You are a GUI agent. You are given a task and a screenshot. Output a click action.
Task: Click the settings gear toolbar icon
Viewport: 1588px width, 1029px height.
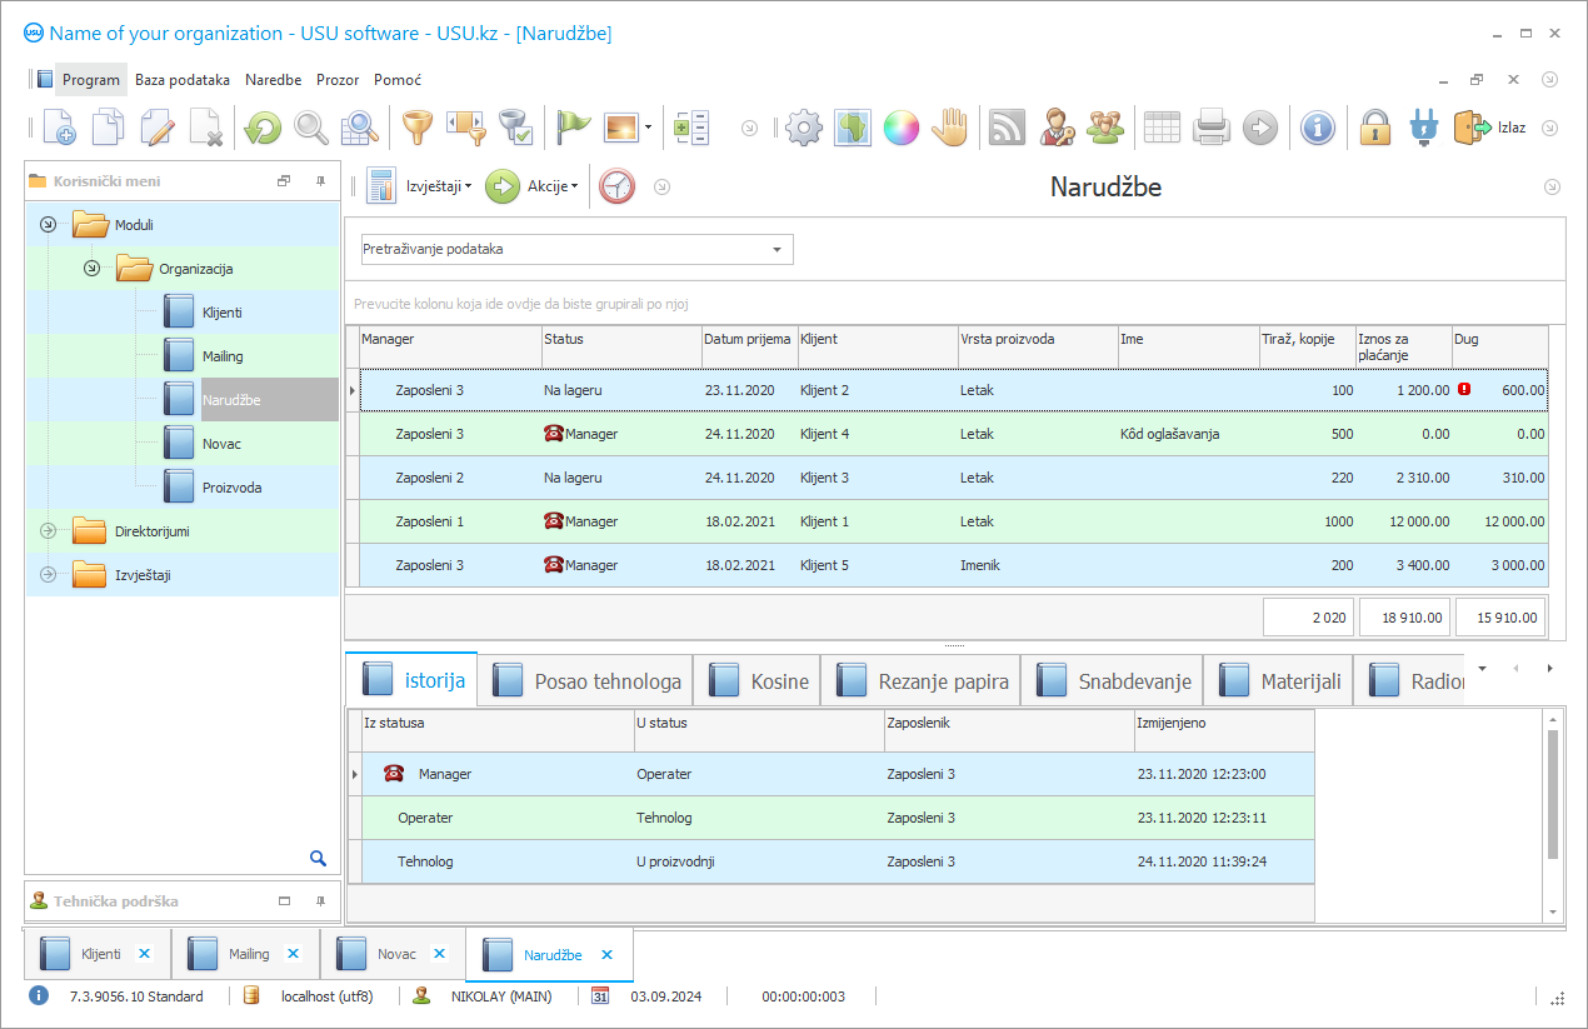coord(803,128)
